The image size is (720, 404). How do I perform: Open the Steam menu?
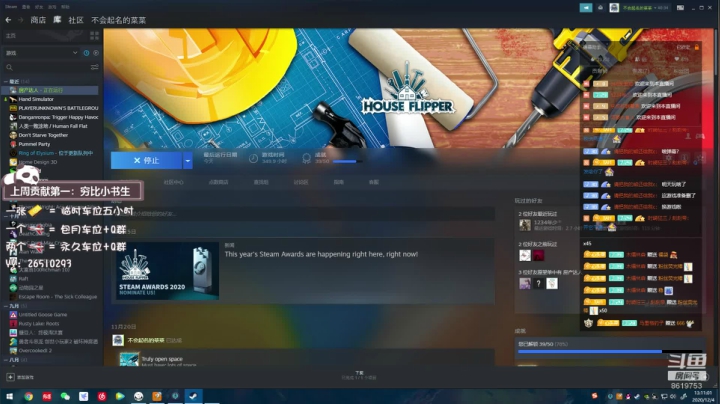11,7
